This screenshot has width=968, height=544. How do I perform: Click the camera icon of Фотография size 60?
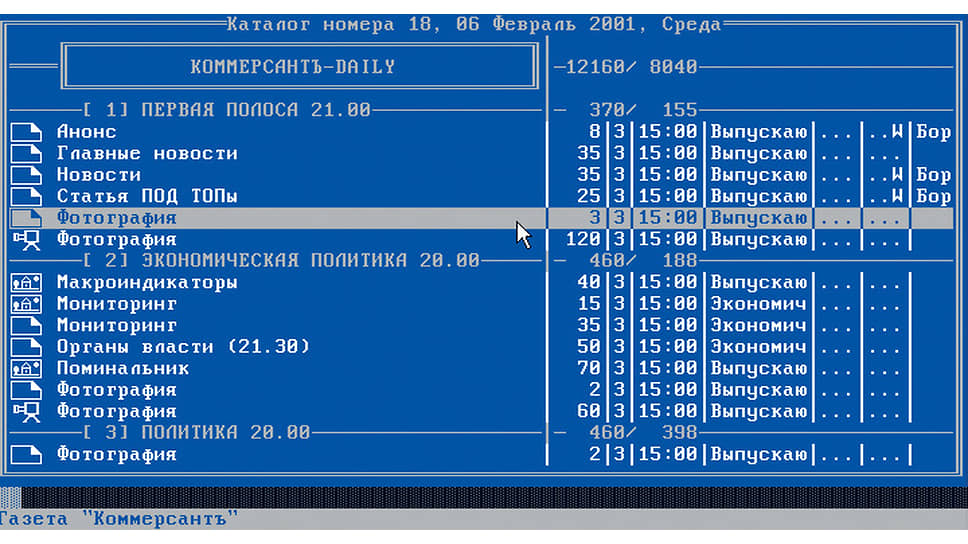coord(27,412)
